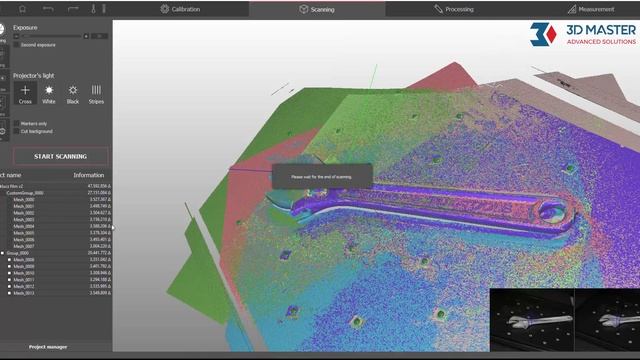The height and width of the screenshot is (360, 640).
Task: Click the 3D Master logo
Action: point(583,34)
